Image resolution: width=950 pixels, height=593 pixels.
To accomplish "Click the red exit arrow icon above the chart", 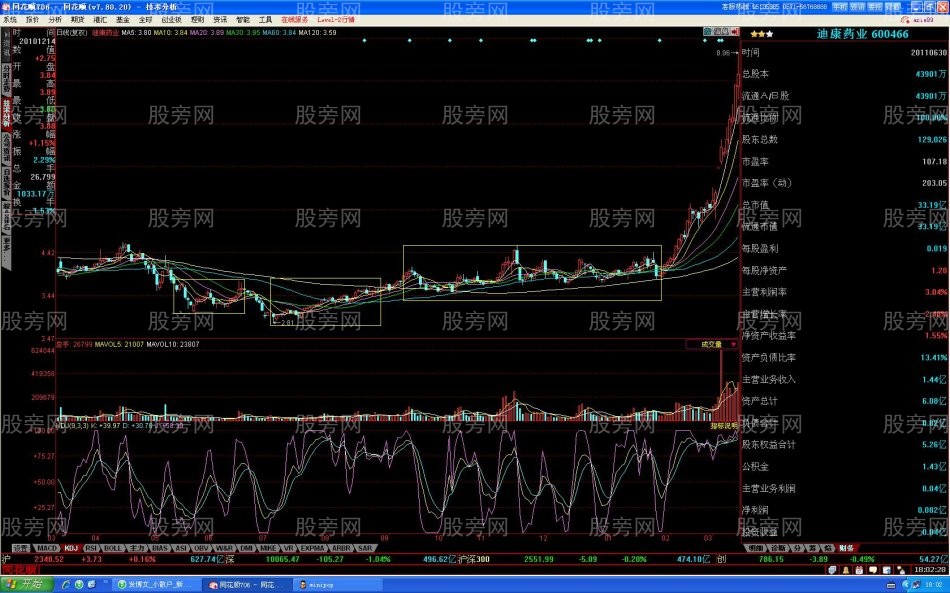I will [x=734, y=31].
